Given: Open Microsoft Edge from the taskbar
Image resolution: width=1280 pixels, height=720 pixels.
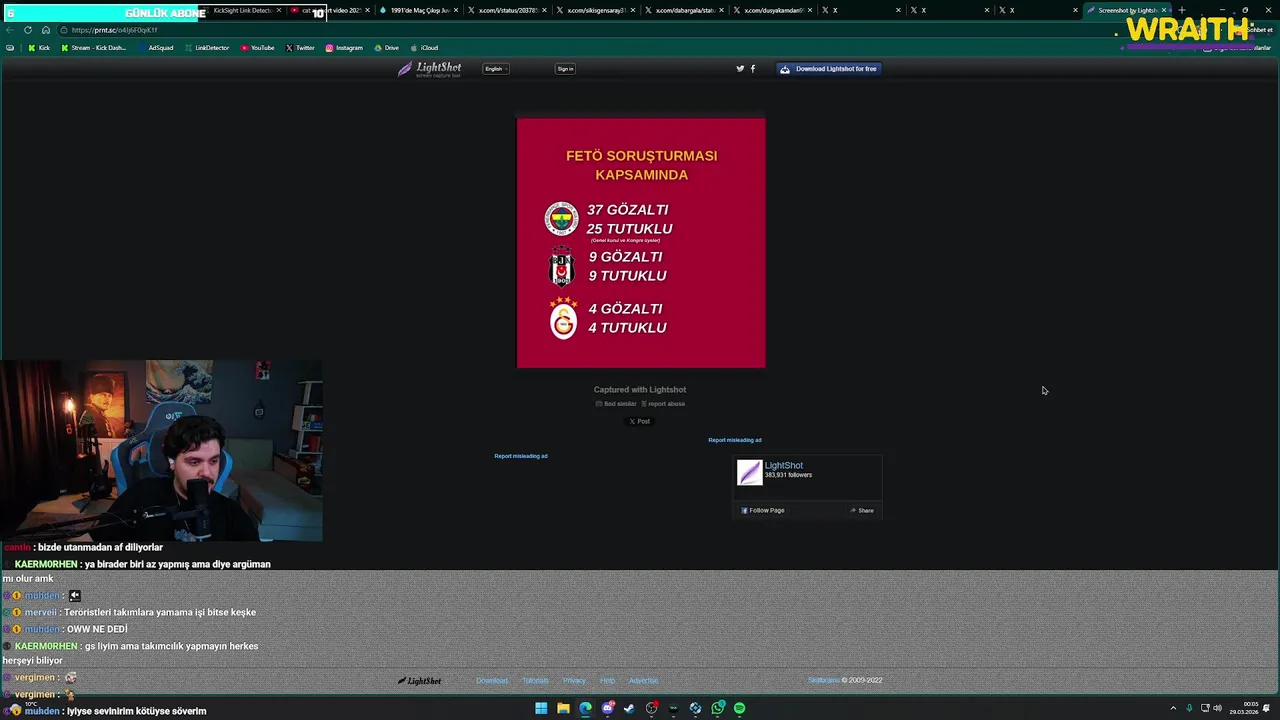Looking at the screenshot, I should (x=585, y=708).
